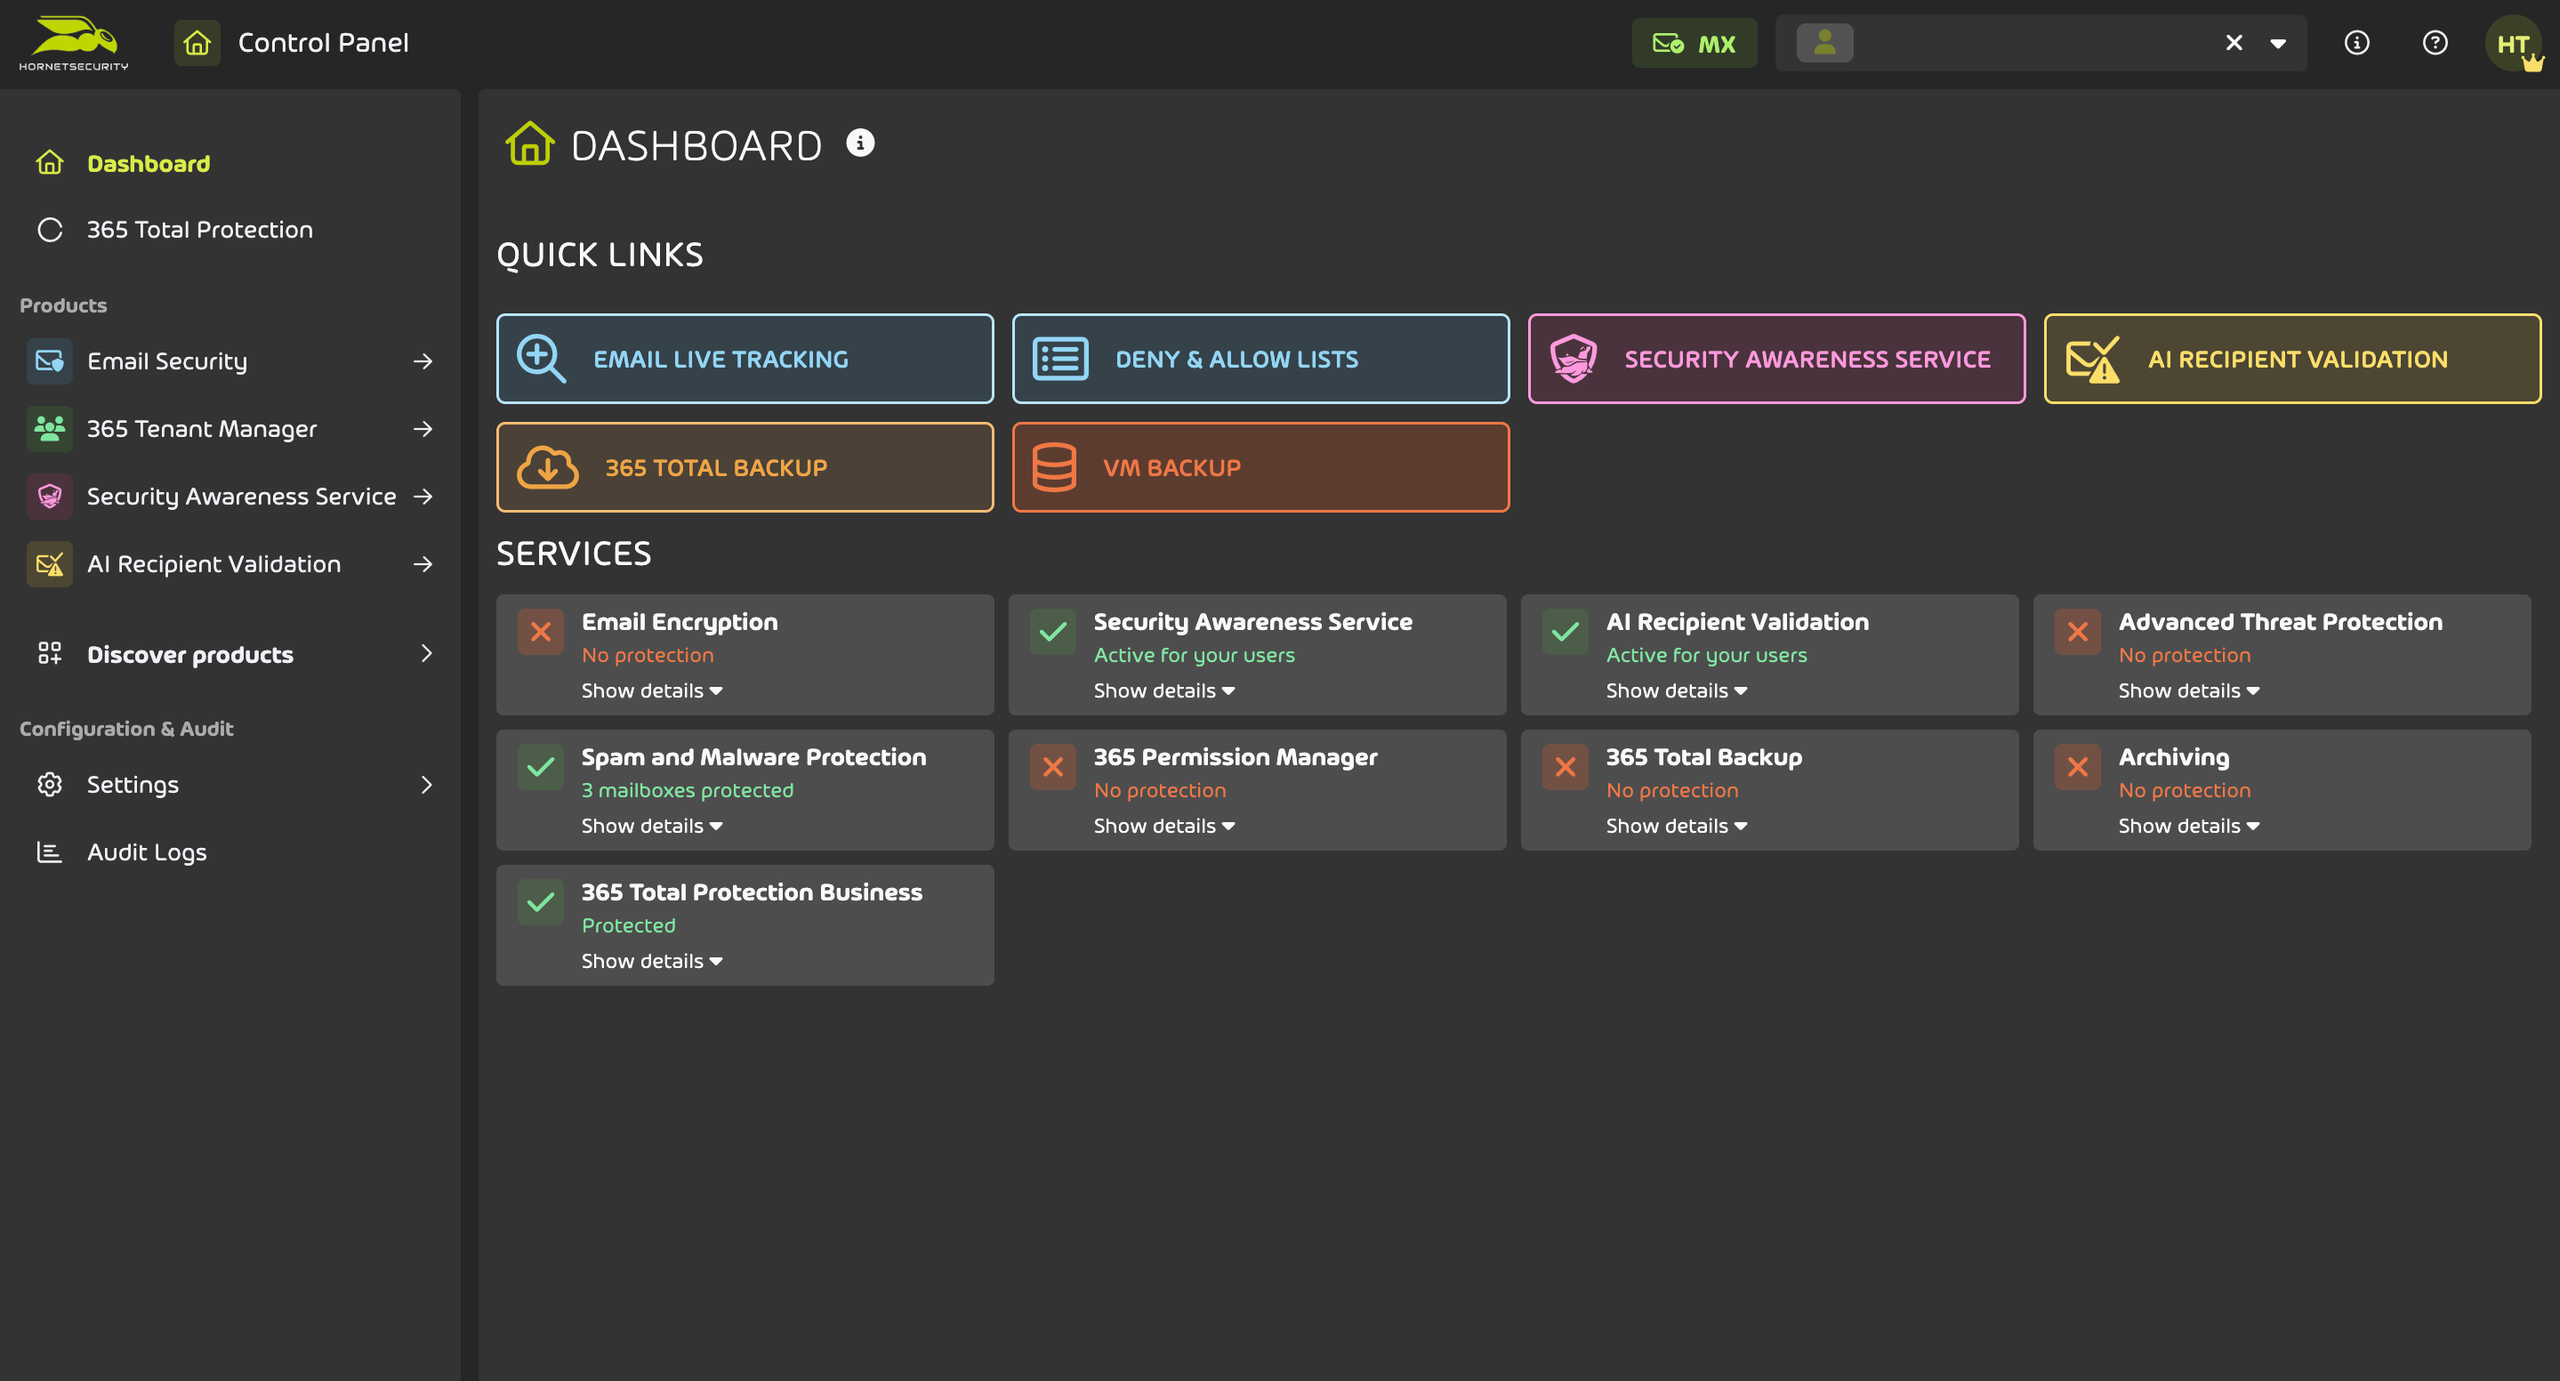
Task: Open the tenant selector dropdown arrow
Action: 2278,43
